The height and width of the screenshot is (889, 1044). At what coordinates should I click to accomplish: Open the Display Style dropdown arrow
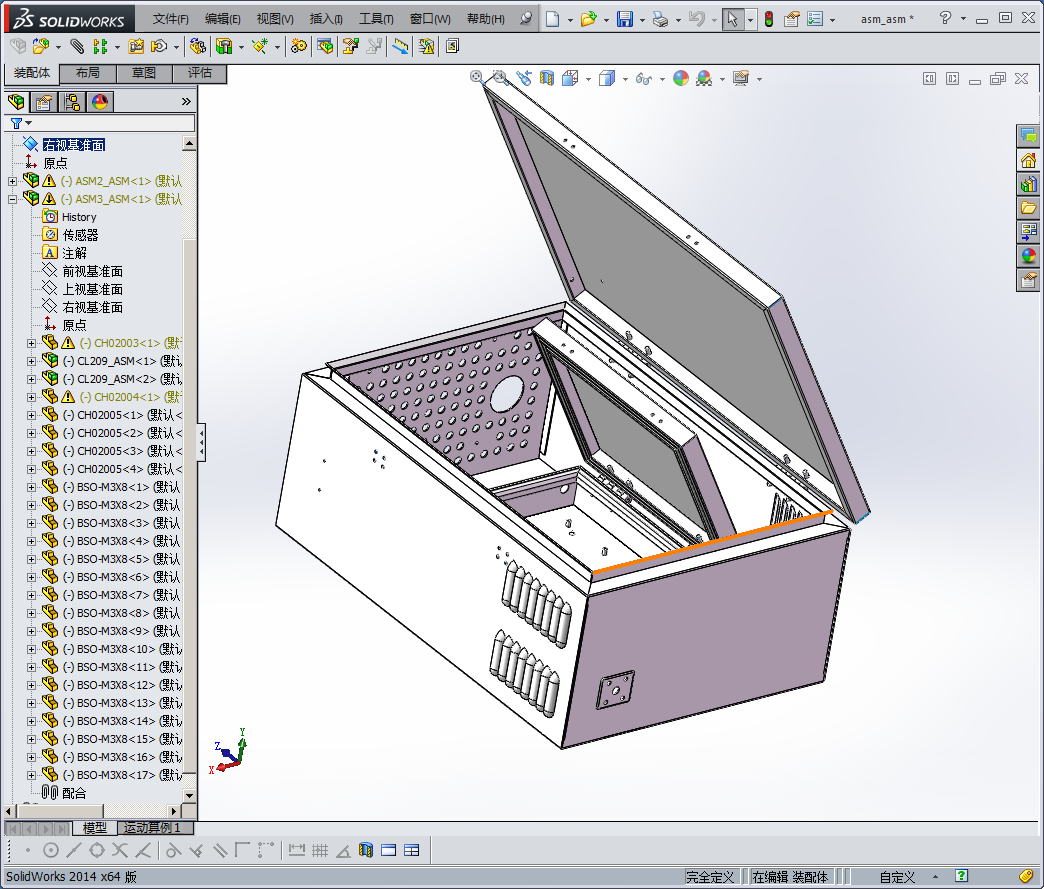coord(625,78)
